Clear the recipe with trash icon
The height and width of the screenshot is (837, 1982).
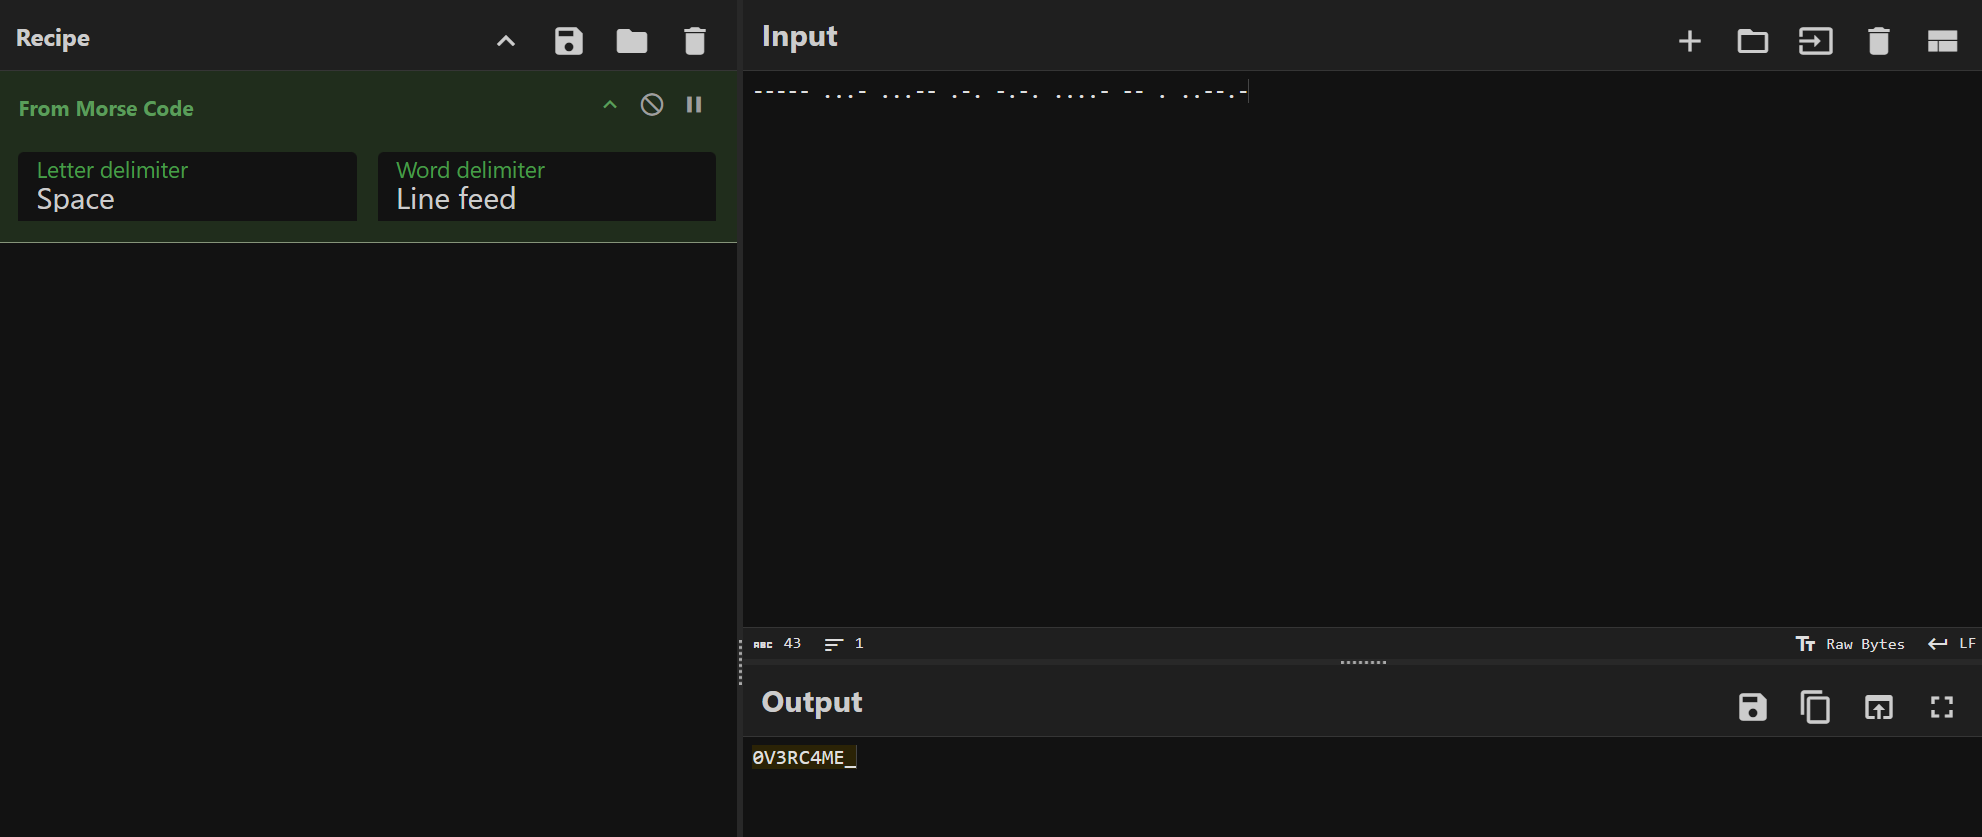click(695, 41)
